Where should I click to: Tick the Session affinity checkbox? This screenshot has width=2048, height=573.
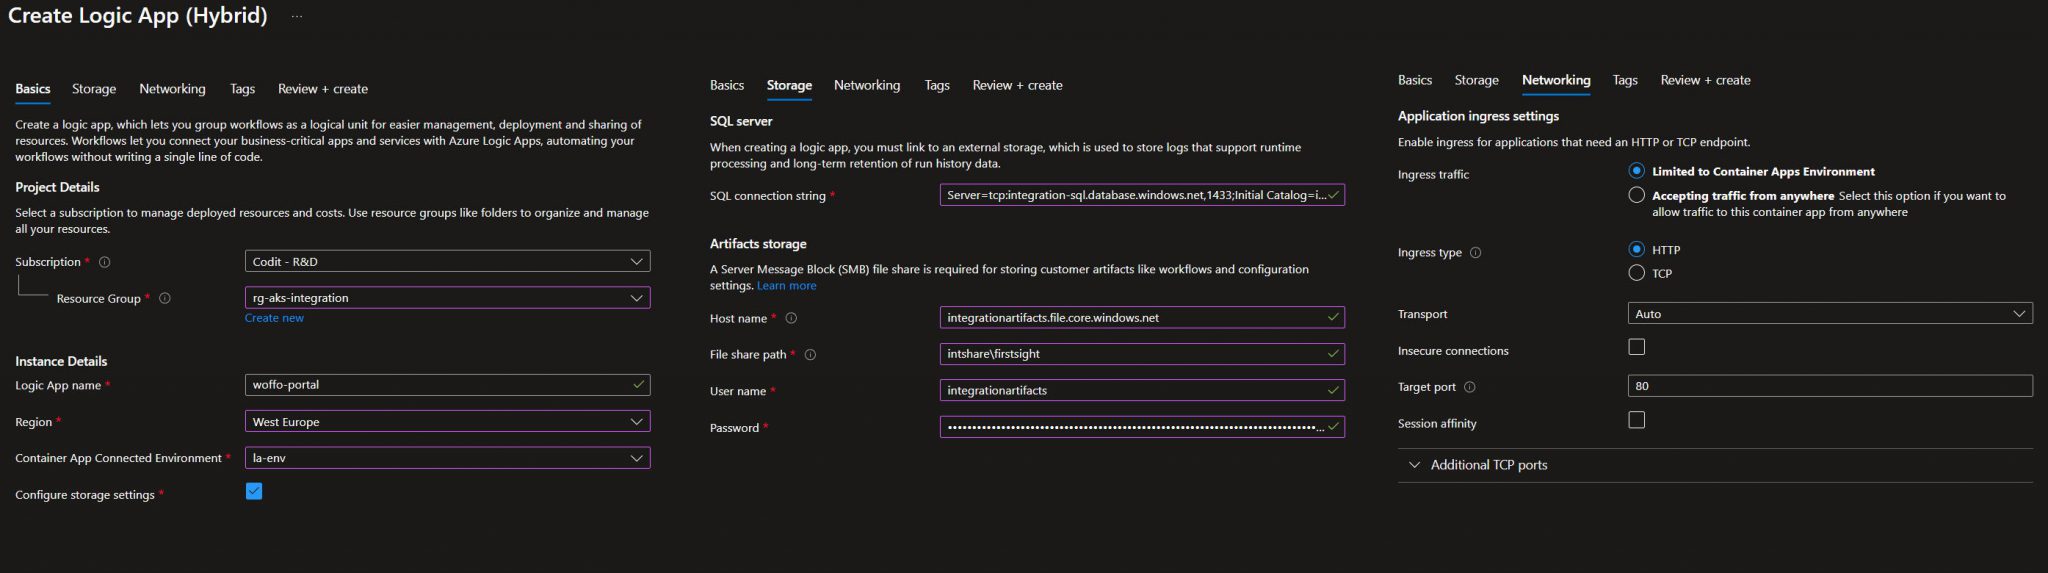[x=1636, y=420]
